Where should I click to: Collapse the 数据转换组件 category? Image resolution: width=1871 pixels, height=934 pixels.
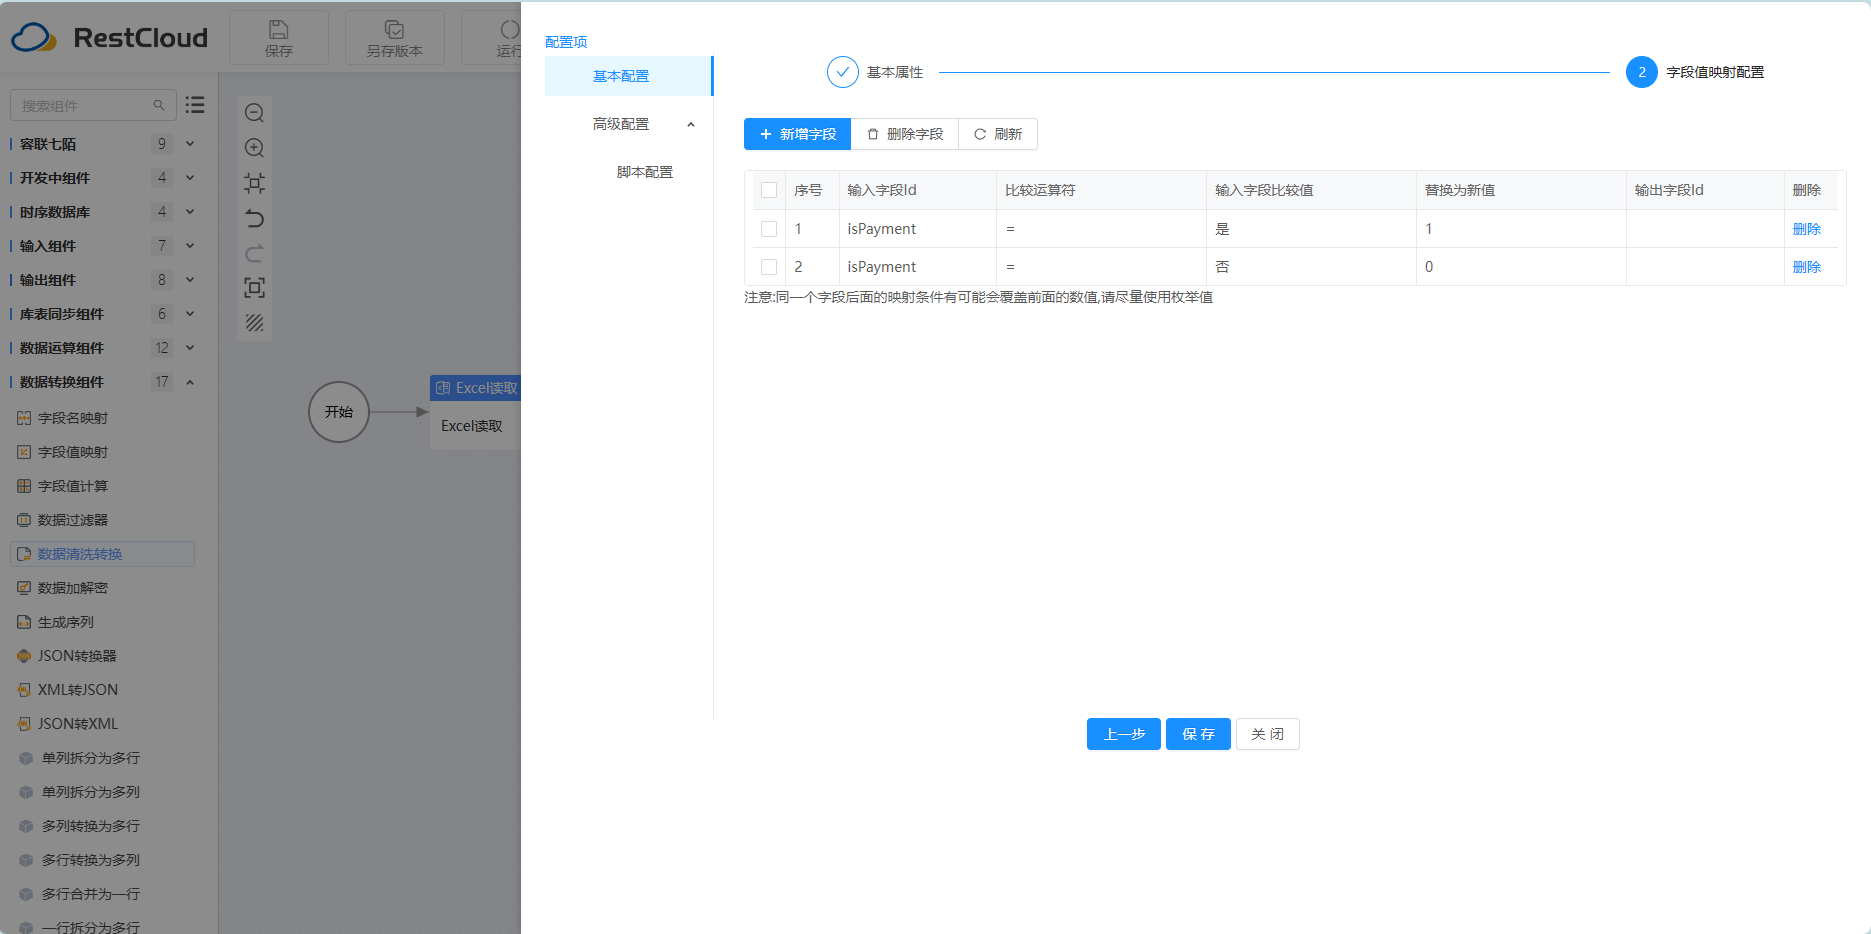tap(190, 382)
